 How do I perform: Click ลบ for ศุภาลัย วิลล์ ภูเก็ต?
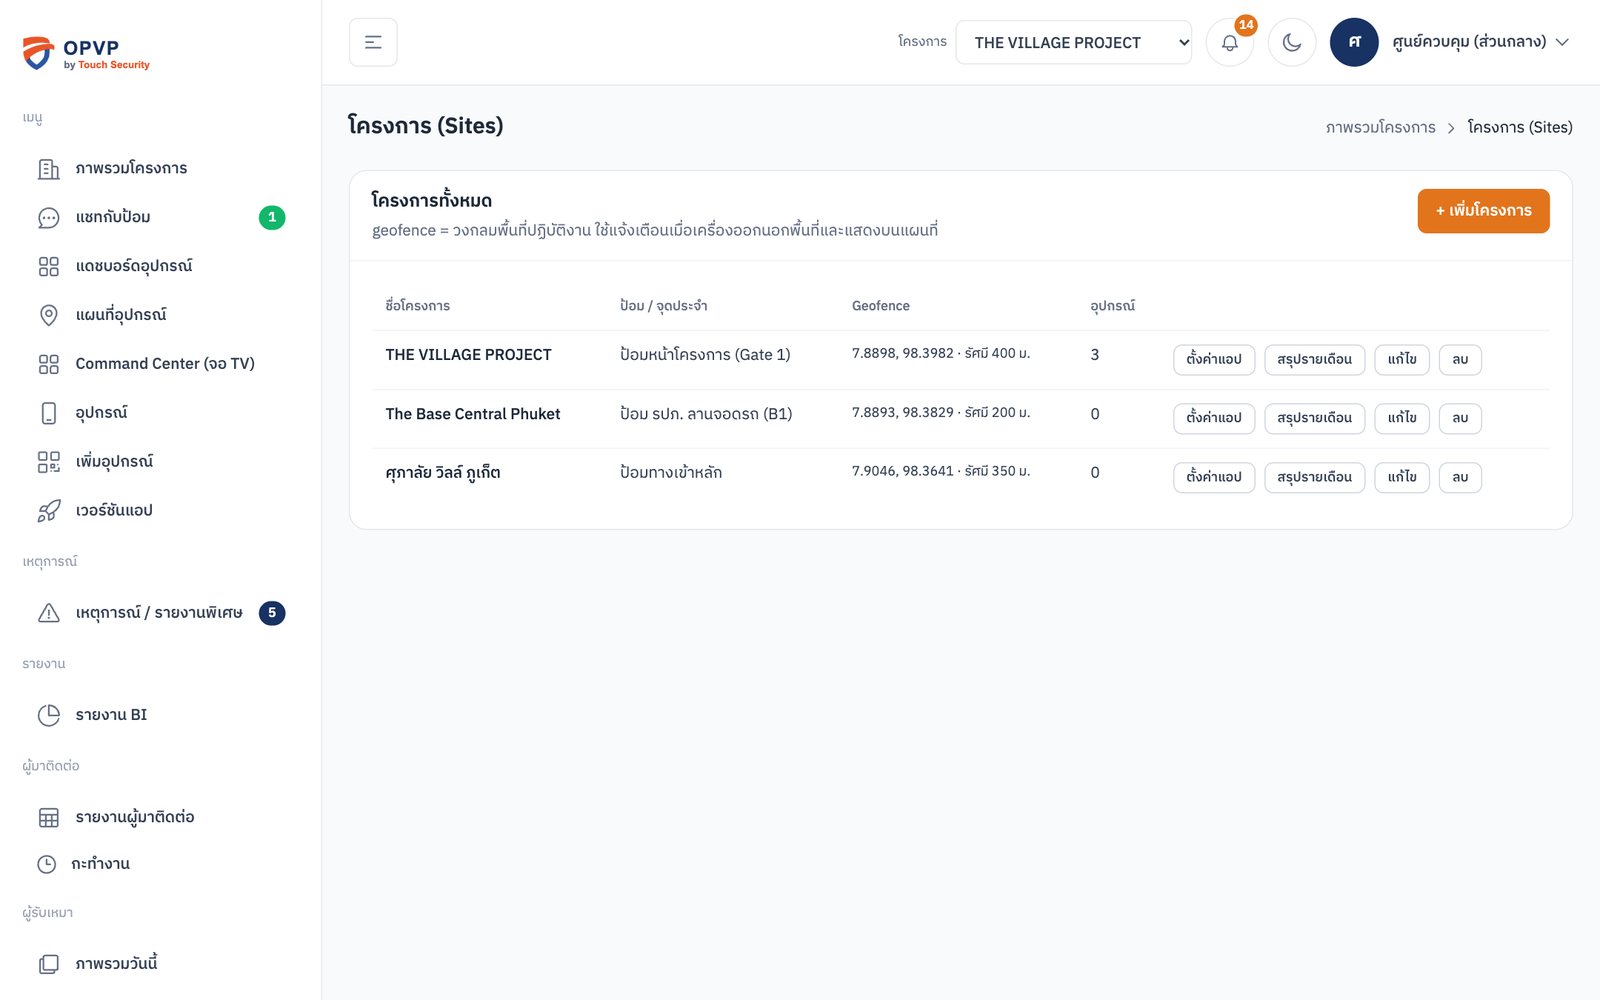tap(1460, 477)
